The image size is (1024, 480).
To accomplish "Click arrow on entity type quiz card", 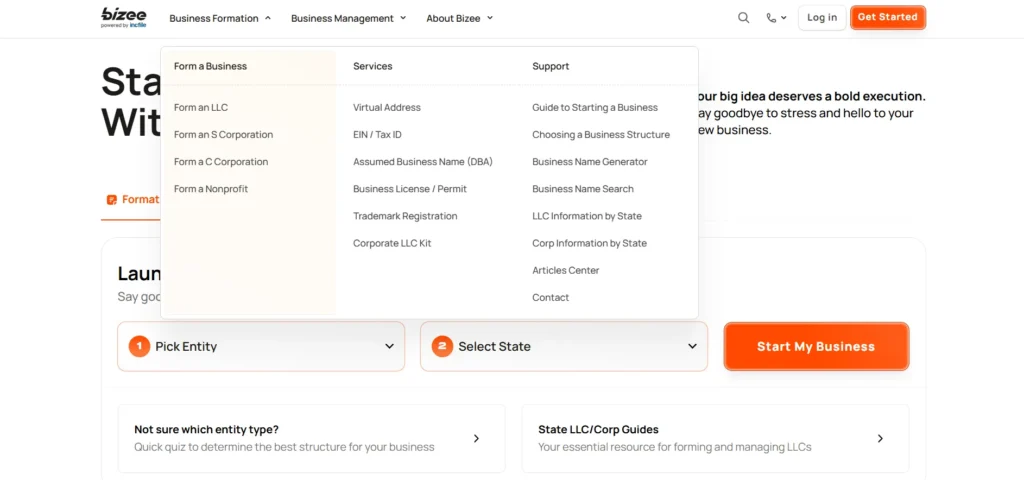I will [x=476, y=438].
